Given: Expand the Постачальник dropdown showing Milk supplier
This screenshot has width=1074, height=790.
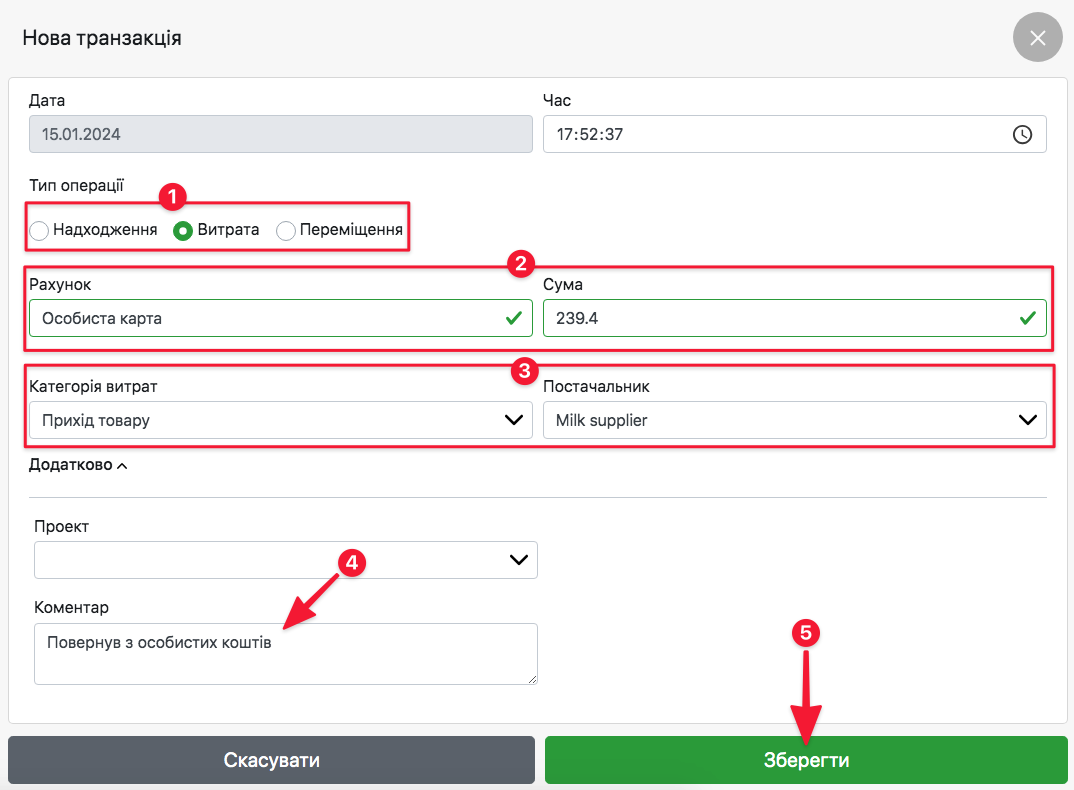Looking at the screenshot, I should click(794, 420).
